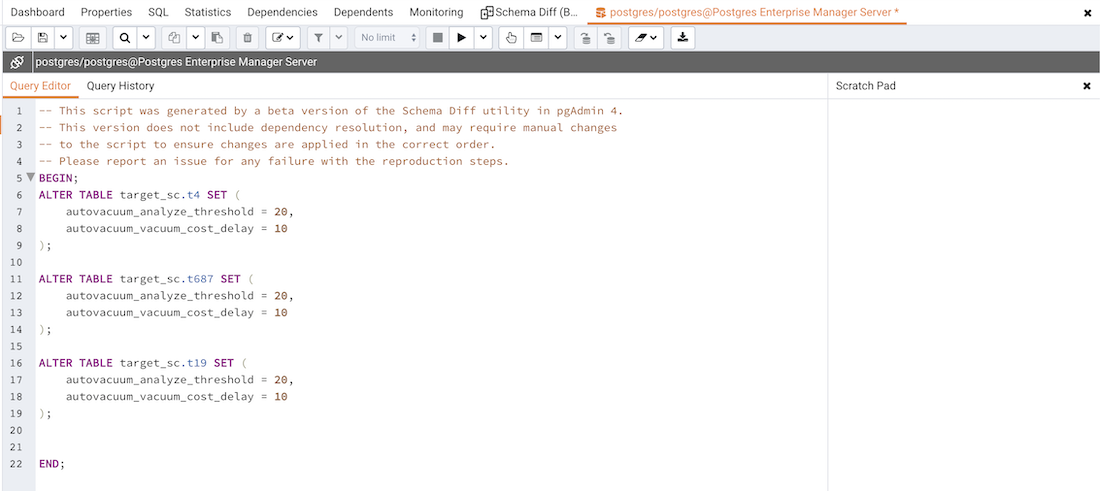Click the Download as CSV icon
The height and width of the screenshot is (491, 1100).
[683, 38]
